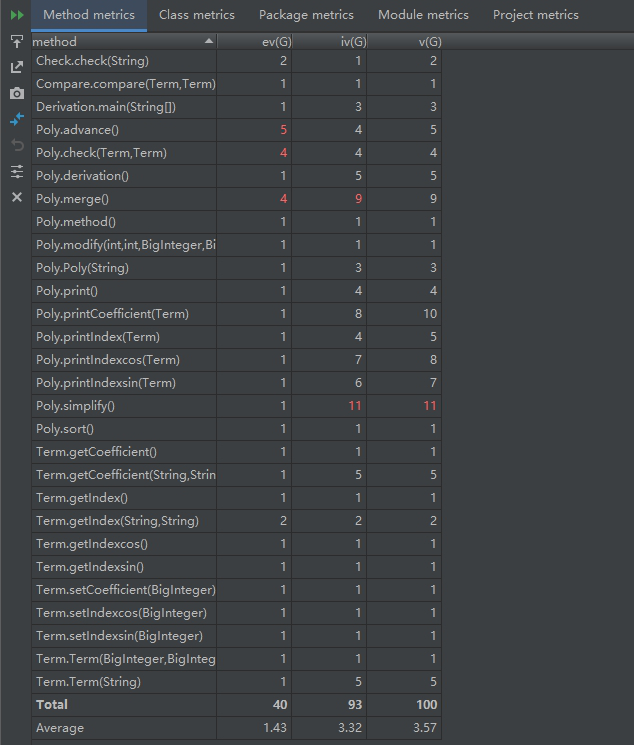Screen dimensions: 634x745
Task: Go to the Project metrics tab
Action: [x=535, y=15]
